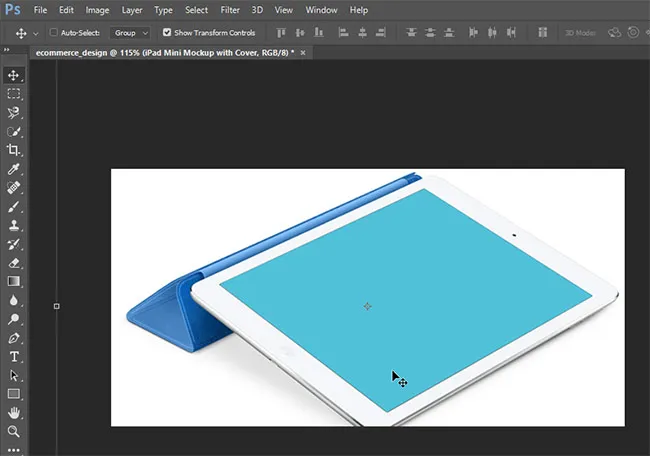
Task: Open the Move tool preset picker dropdown
Action: (34, 33)
